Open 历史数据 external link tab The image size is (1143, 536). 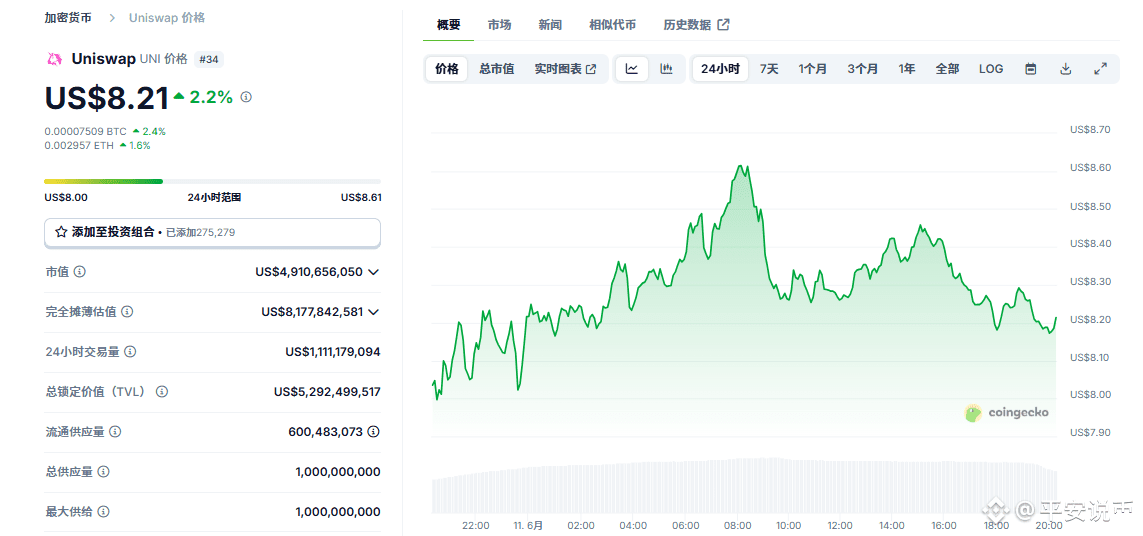pyautogui.click(x=696, y=25)
